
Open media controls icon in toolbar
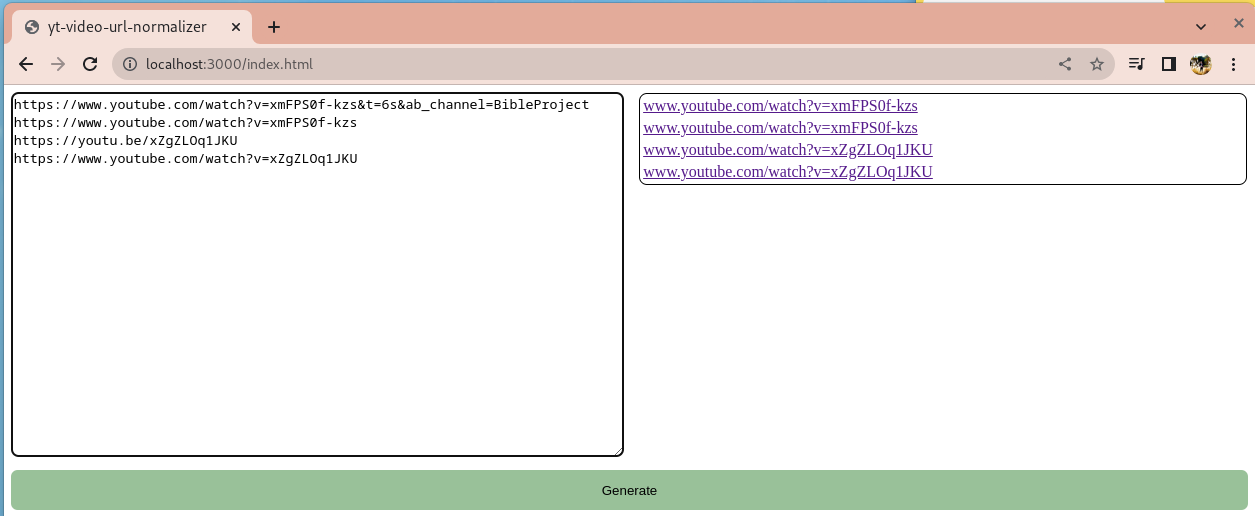pos(1136,64)
